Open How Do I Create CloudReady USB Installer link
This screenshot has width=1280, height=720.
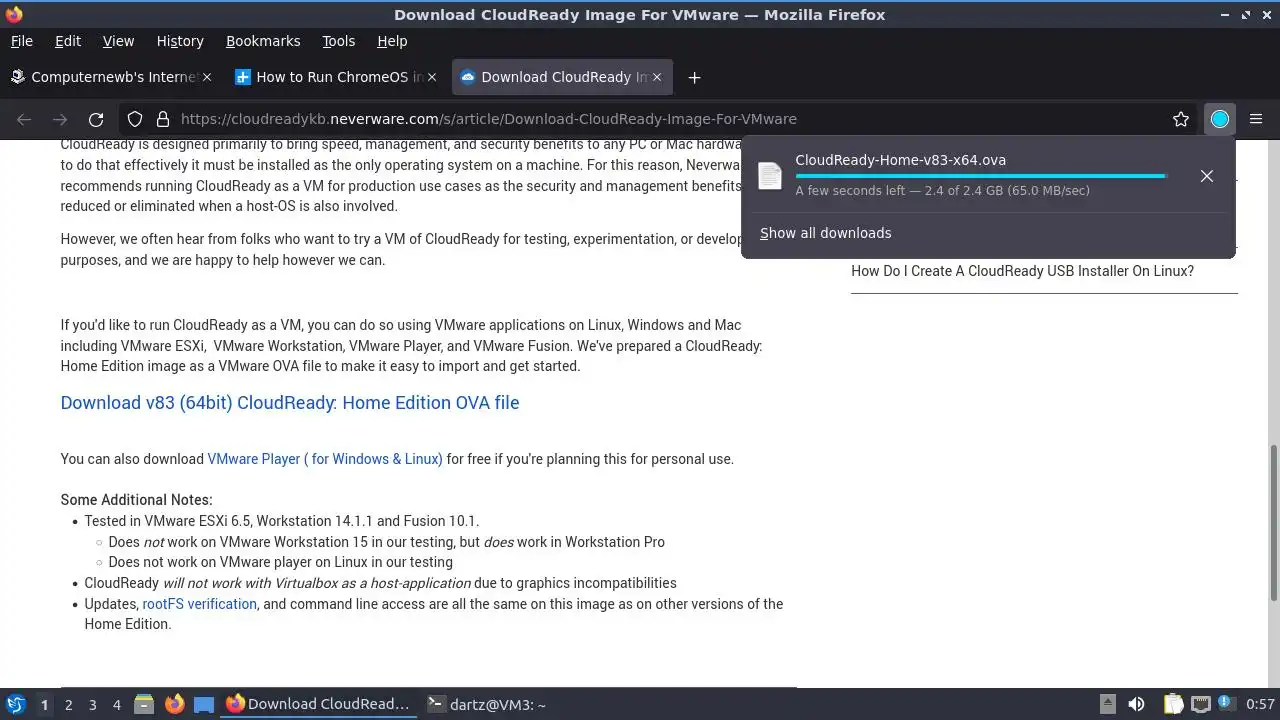[1022, 271]
